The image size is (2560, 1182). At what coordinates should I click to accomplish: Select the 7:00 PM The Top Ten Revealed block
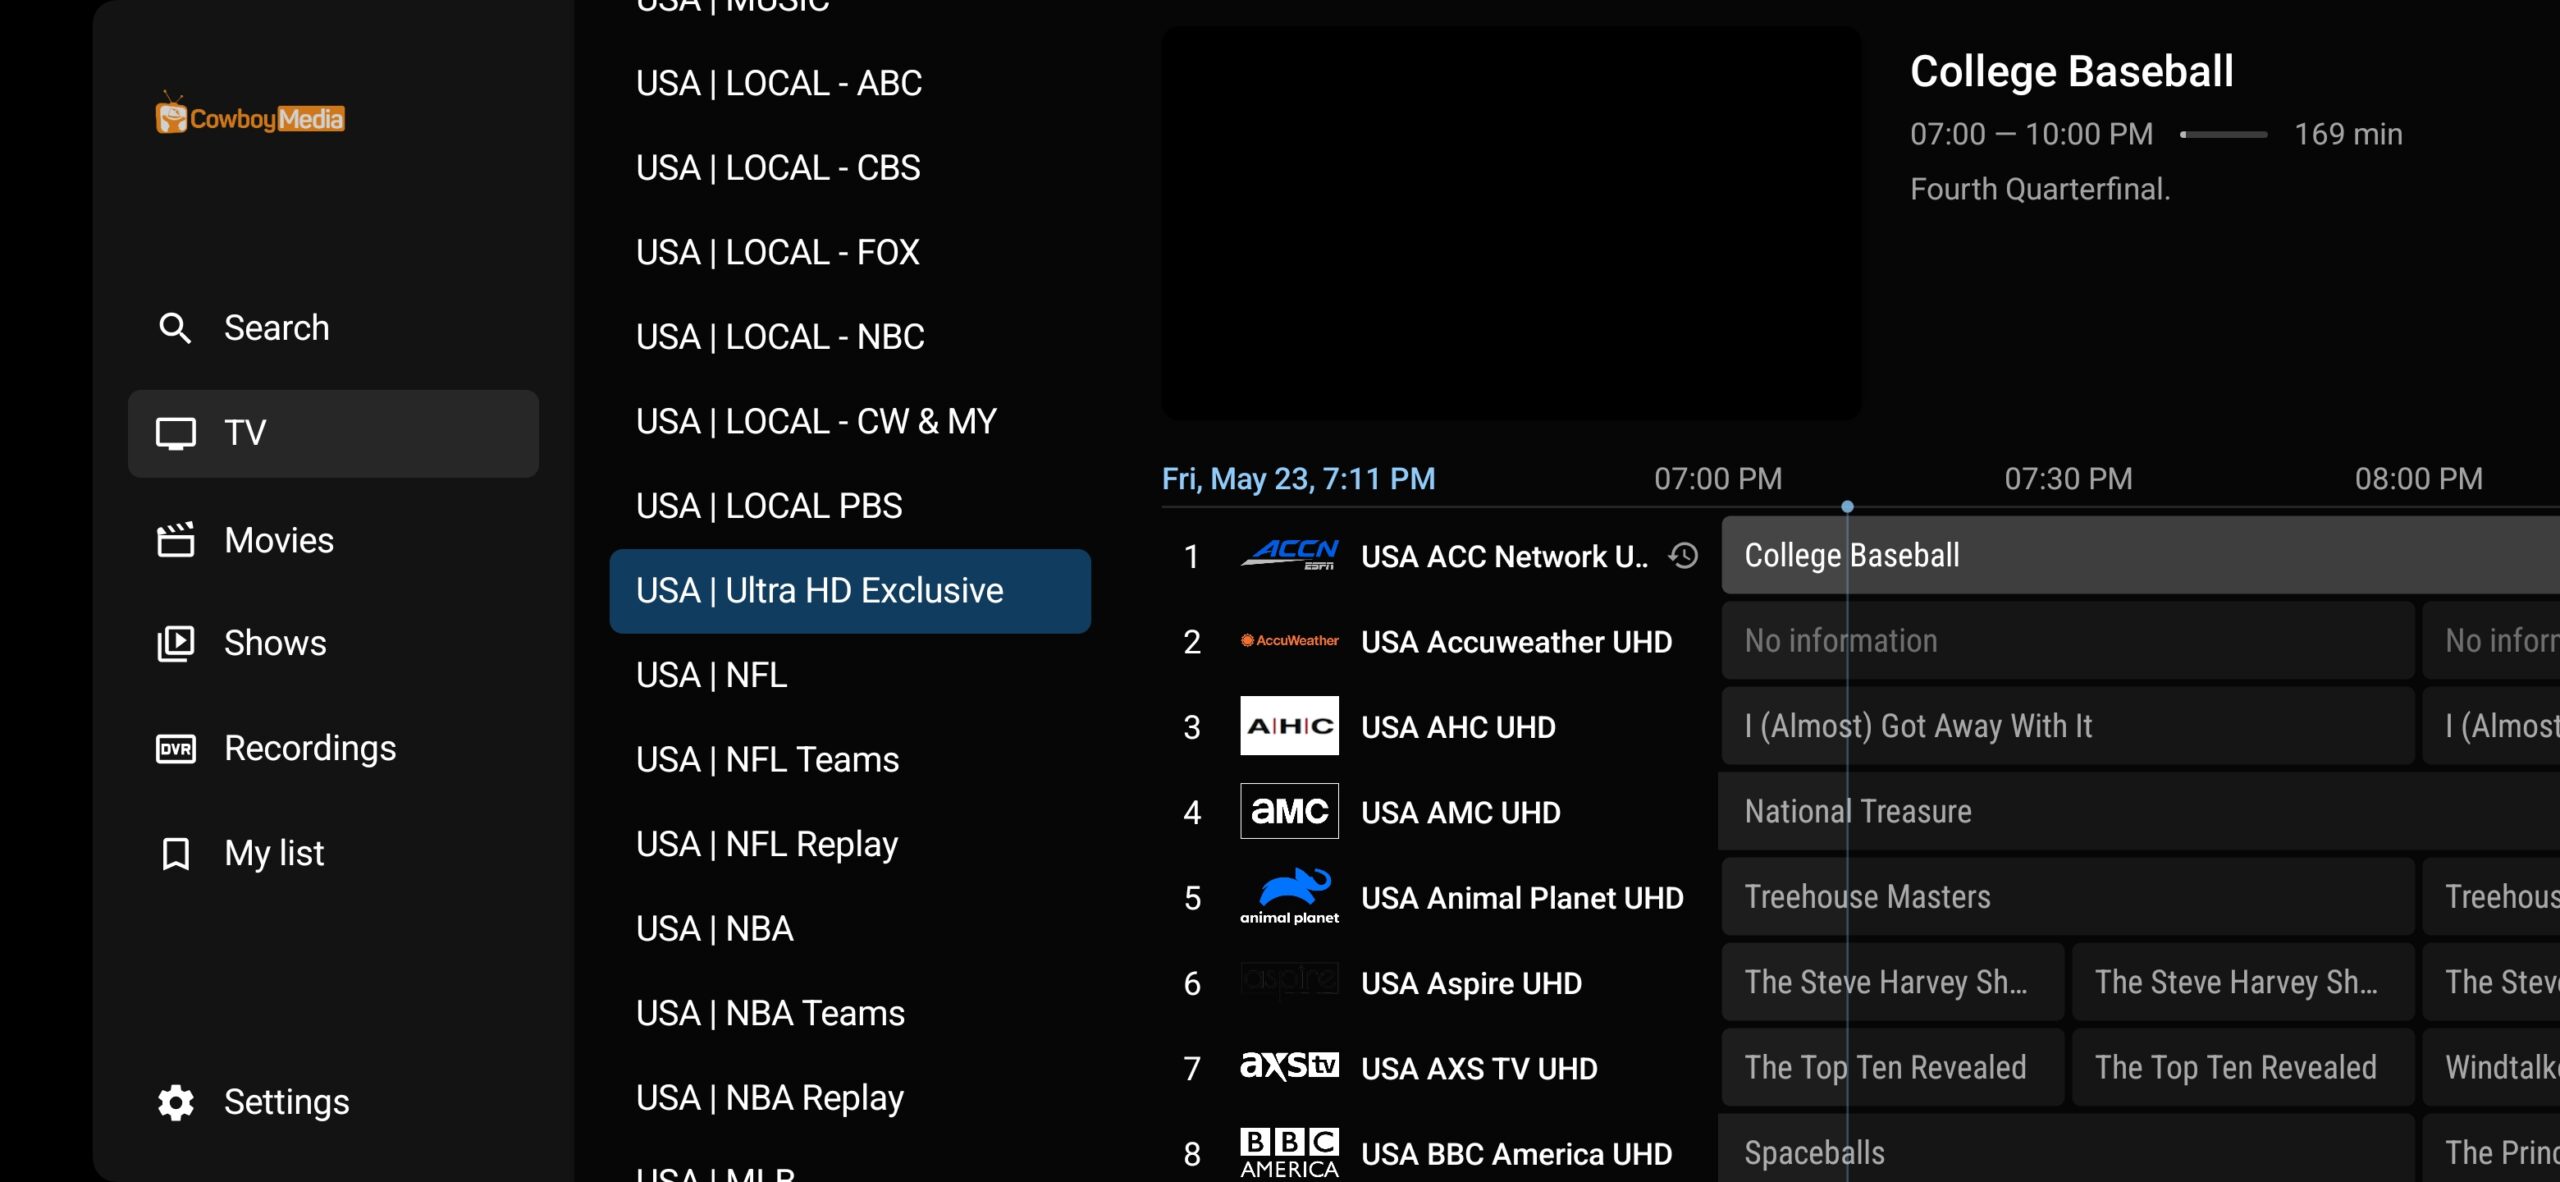click(x=1893, y=1067)
